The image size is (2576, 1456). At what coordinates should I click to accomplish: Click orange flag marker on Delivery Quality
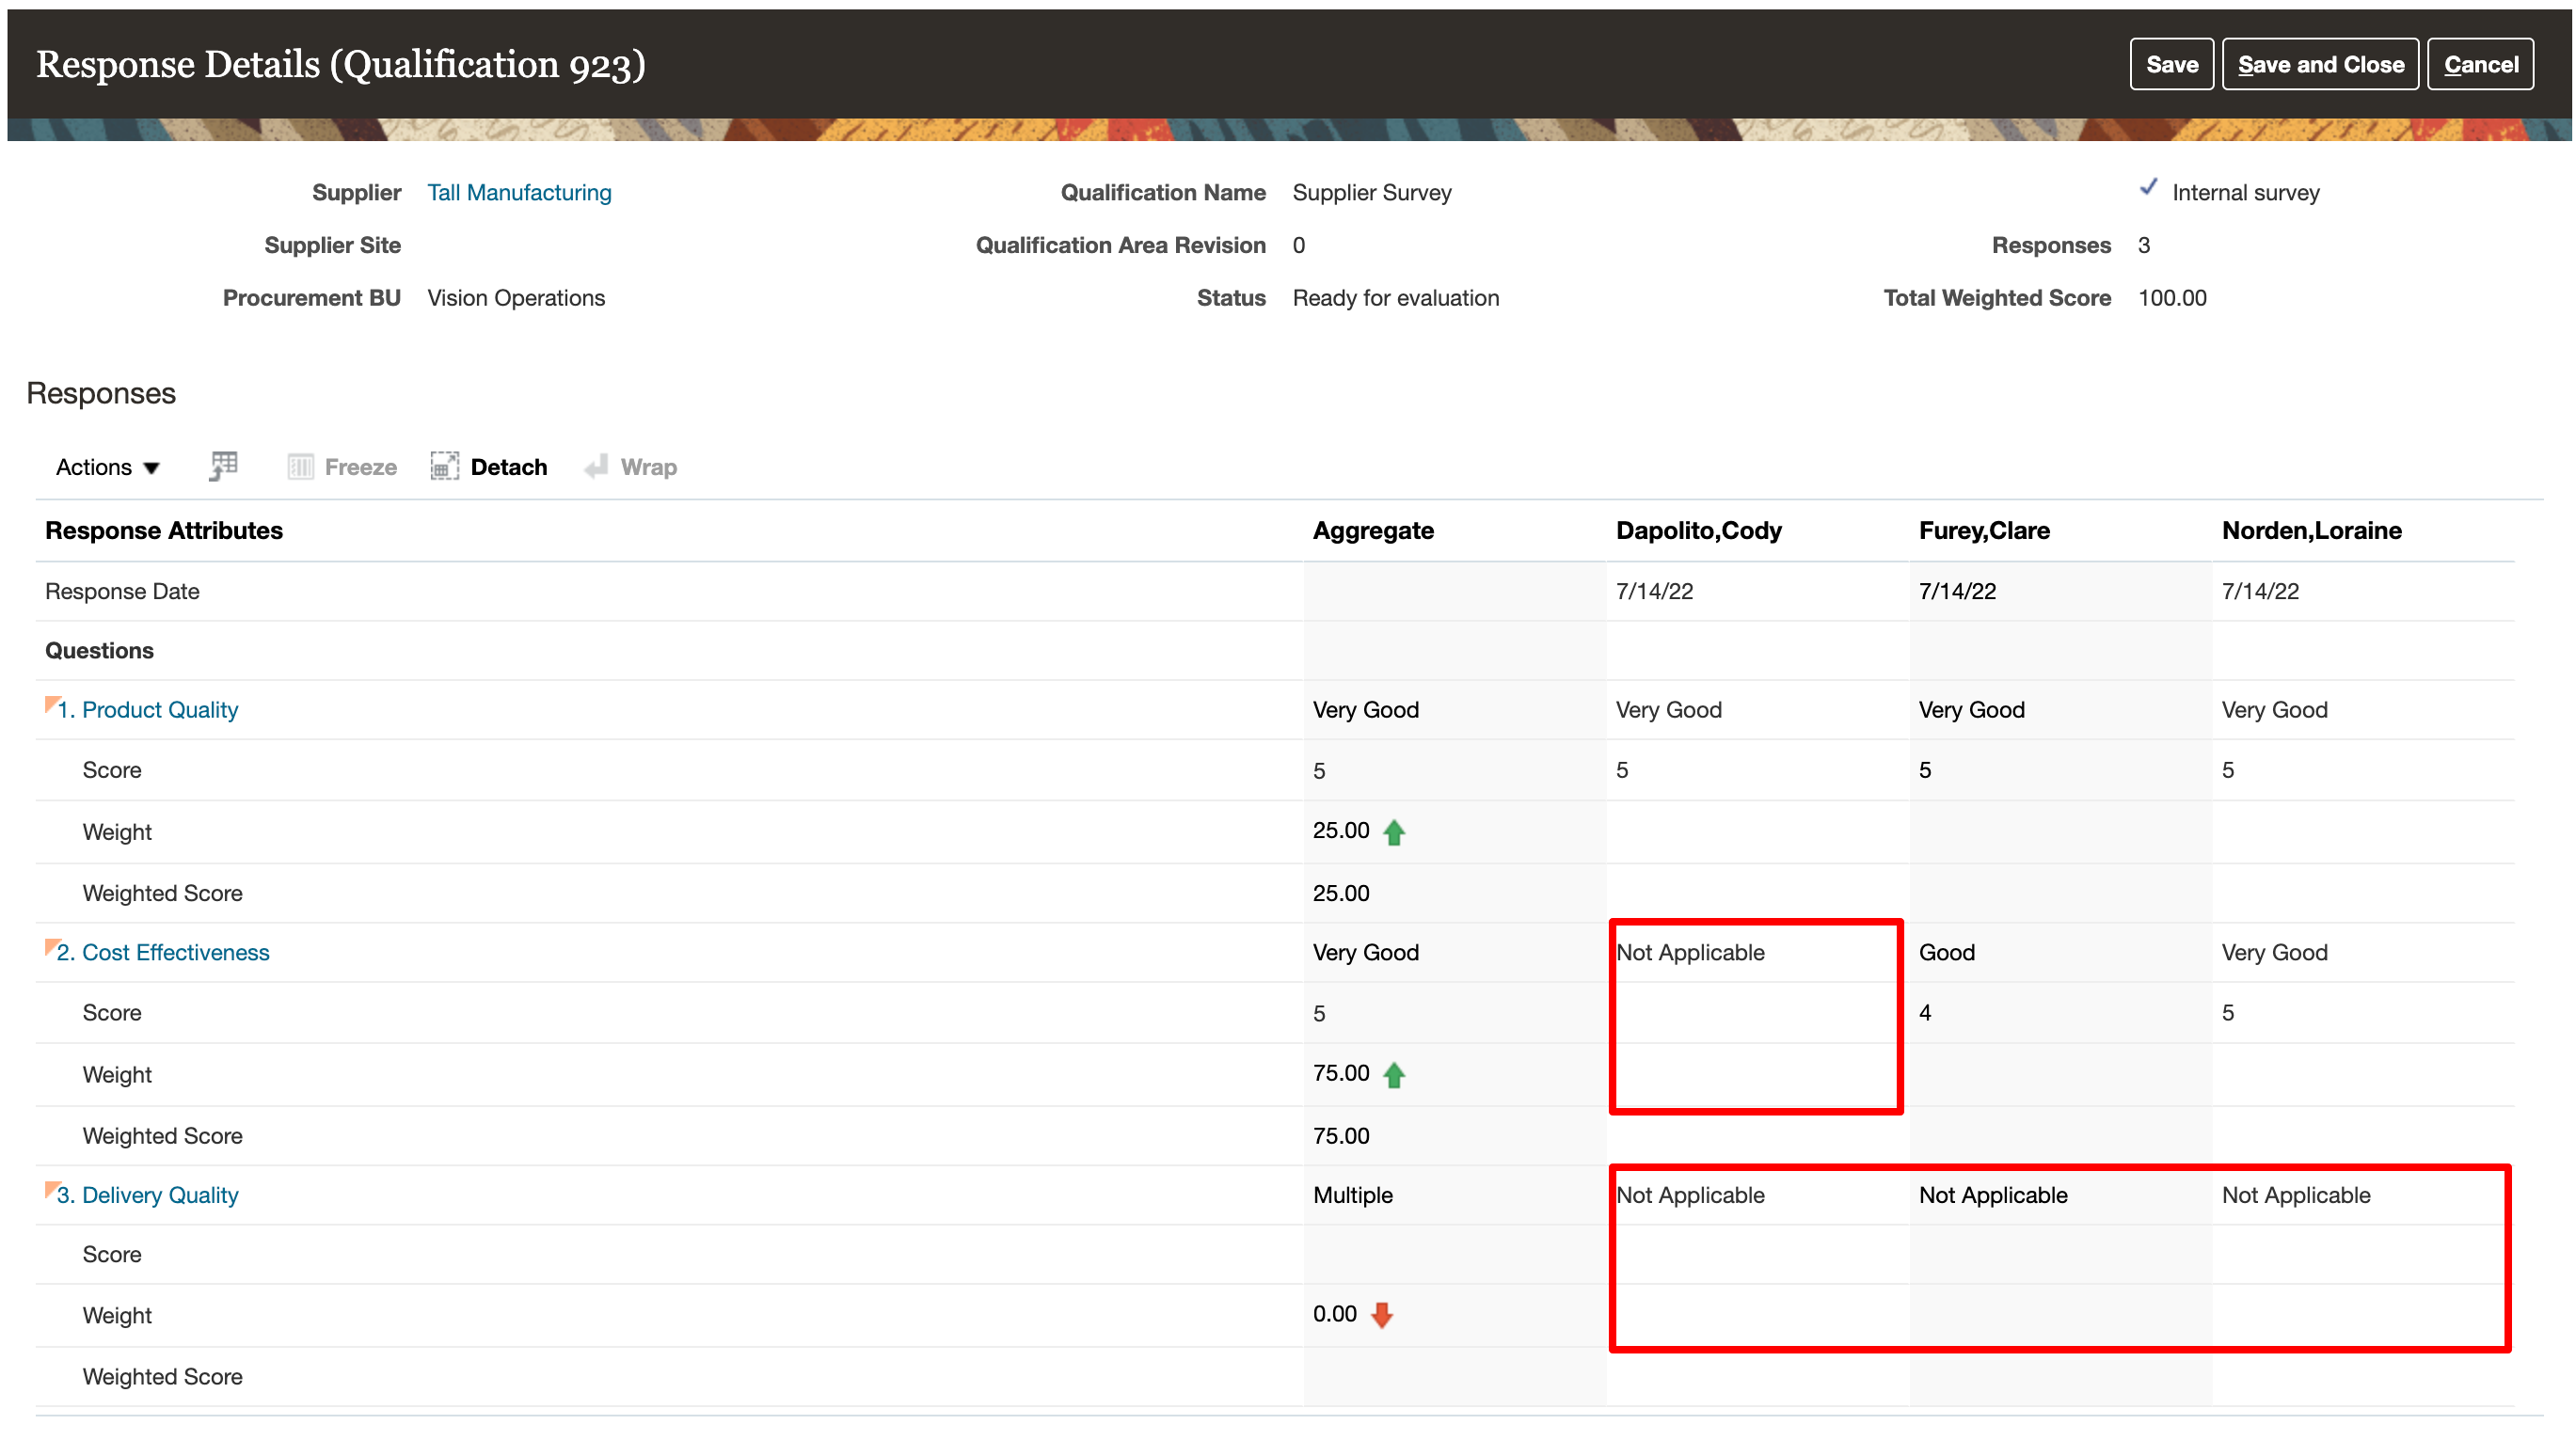52,1189
